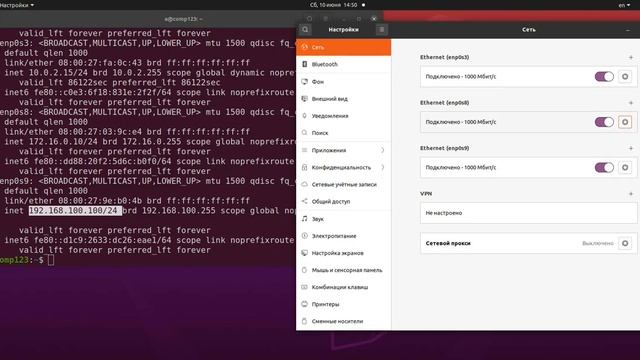Click the lock icon beside Конфиденциальность
This screenshot has width=640, height=360.
304,167
